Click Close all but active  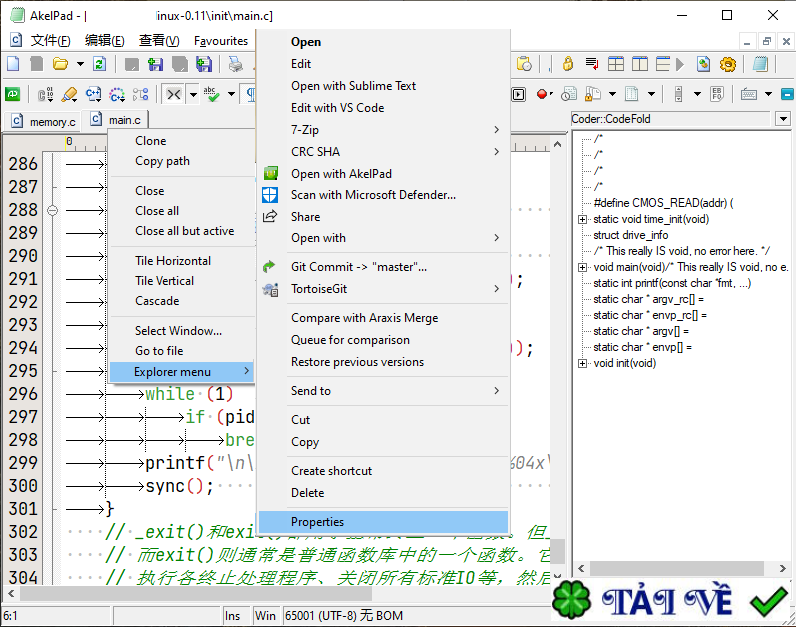(x=184, y=231)
